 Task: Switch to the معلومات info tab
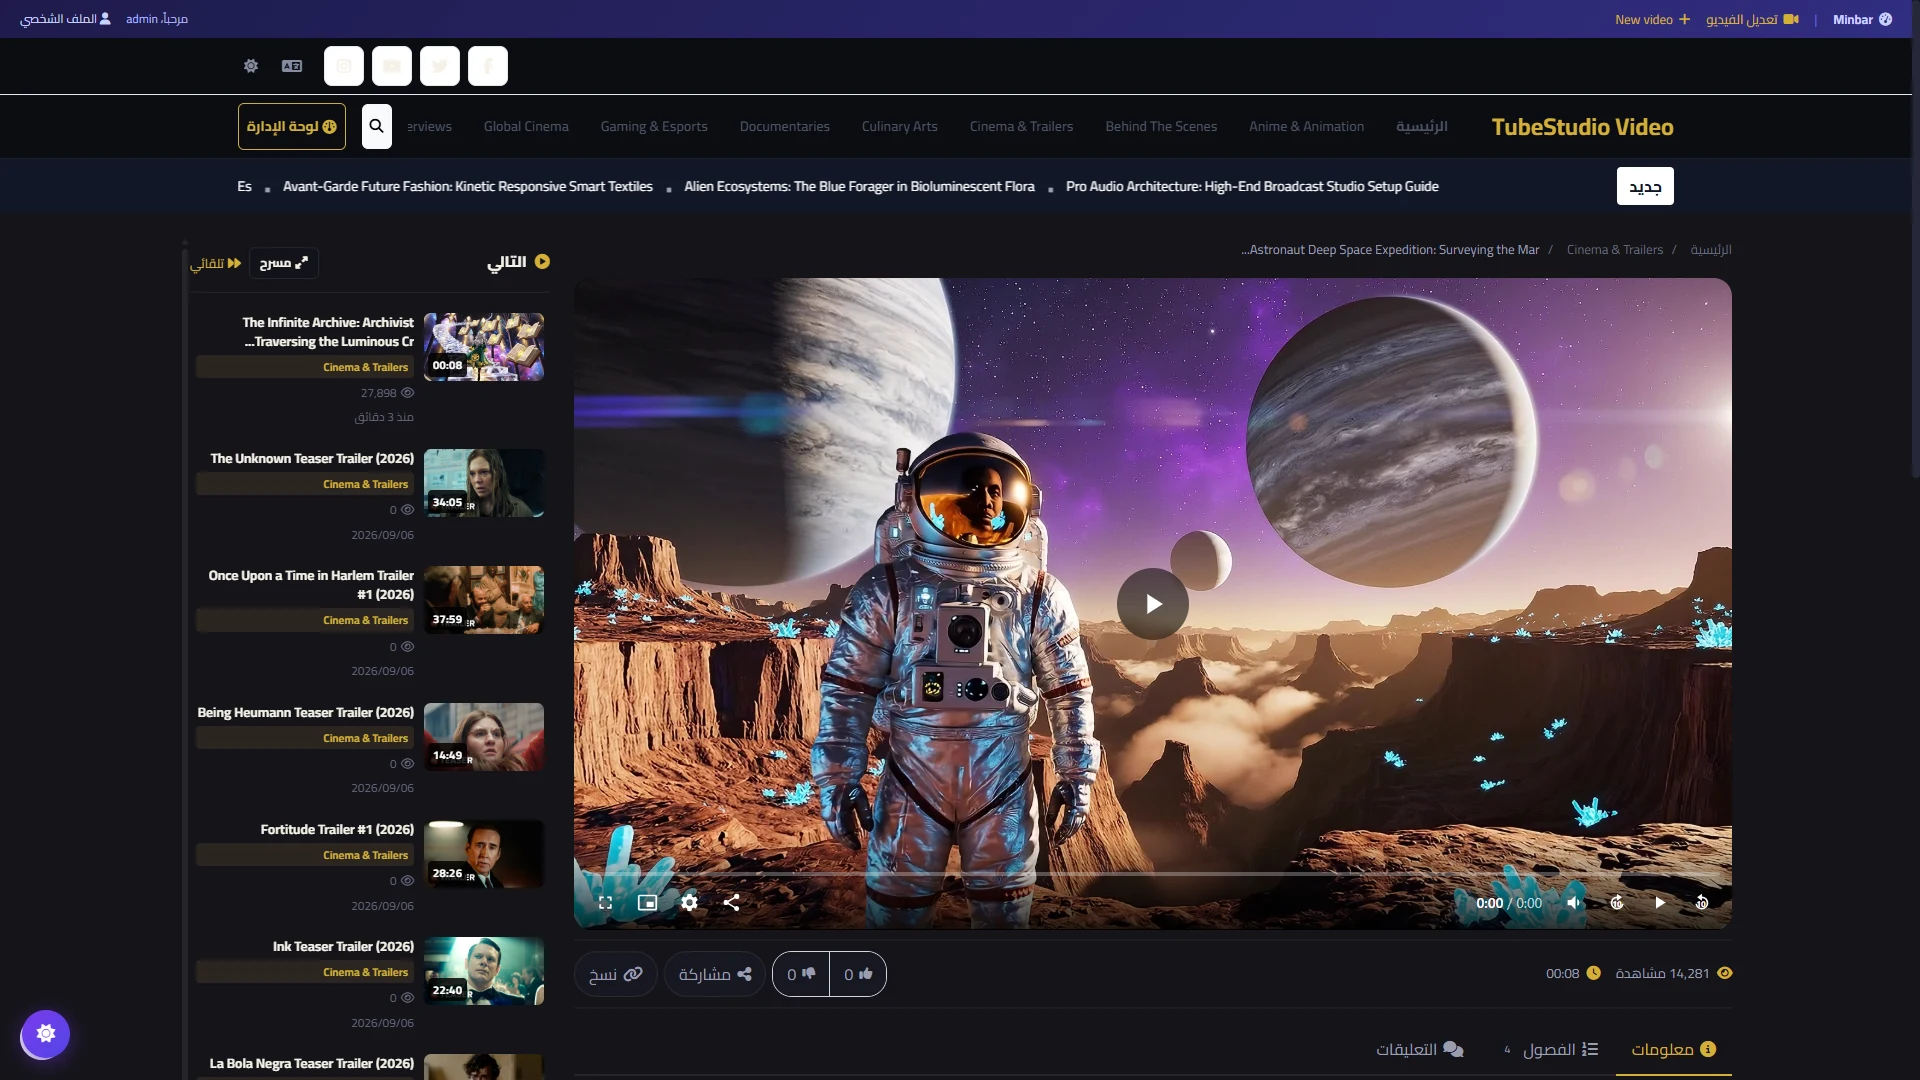coord(1673,1049)
